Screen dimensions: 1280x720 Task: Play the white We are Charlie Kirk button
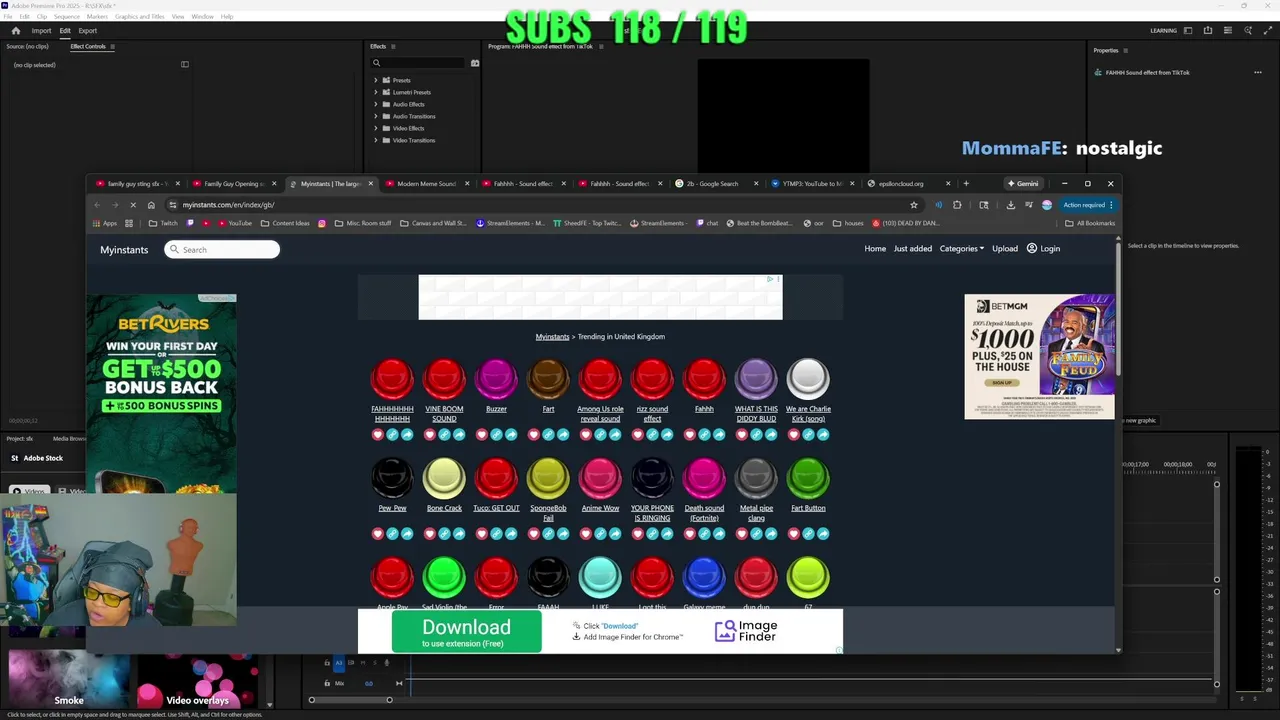pos(808,379)
